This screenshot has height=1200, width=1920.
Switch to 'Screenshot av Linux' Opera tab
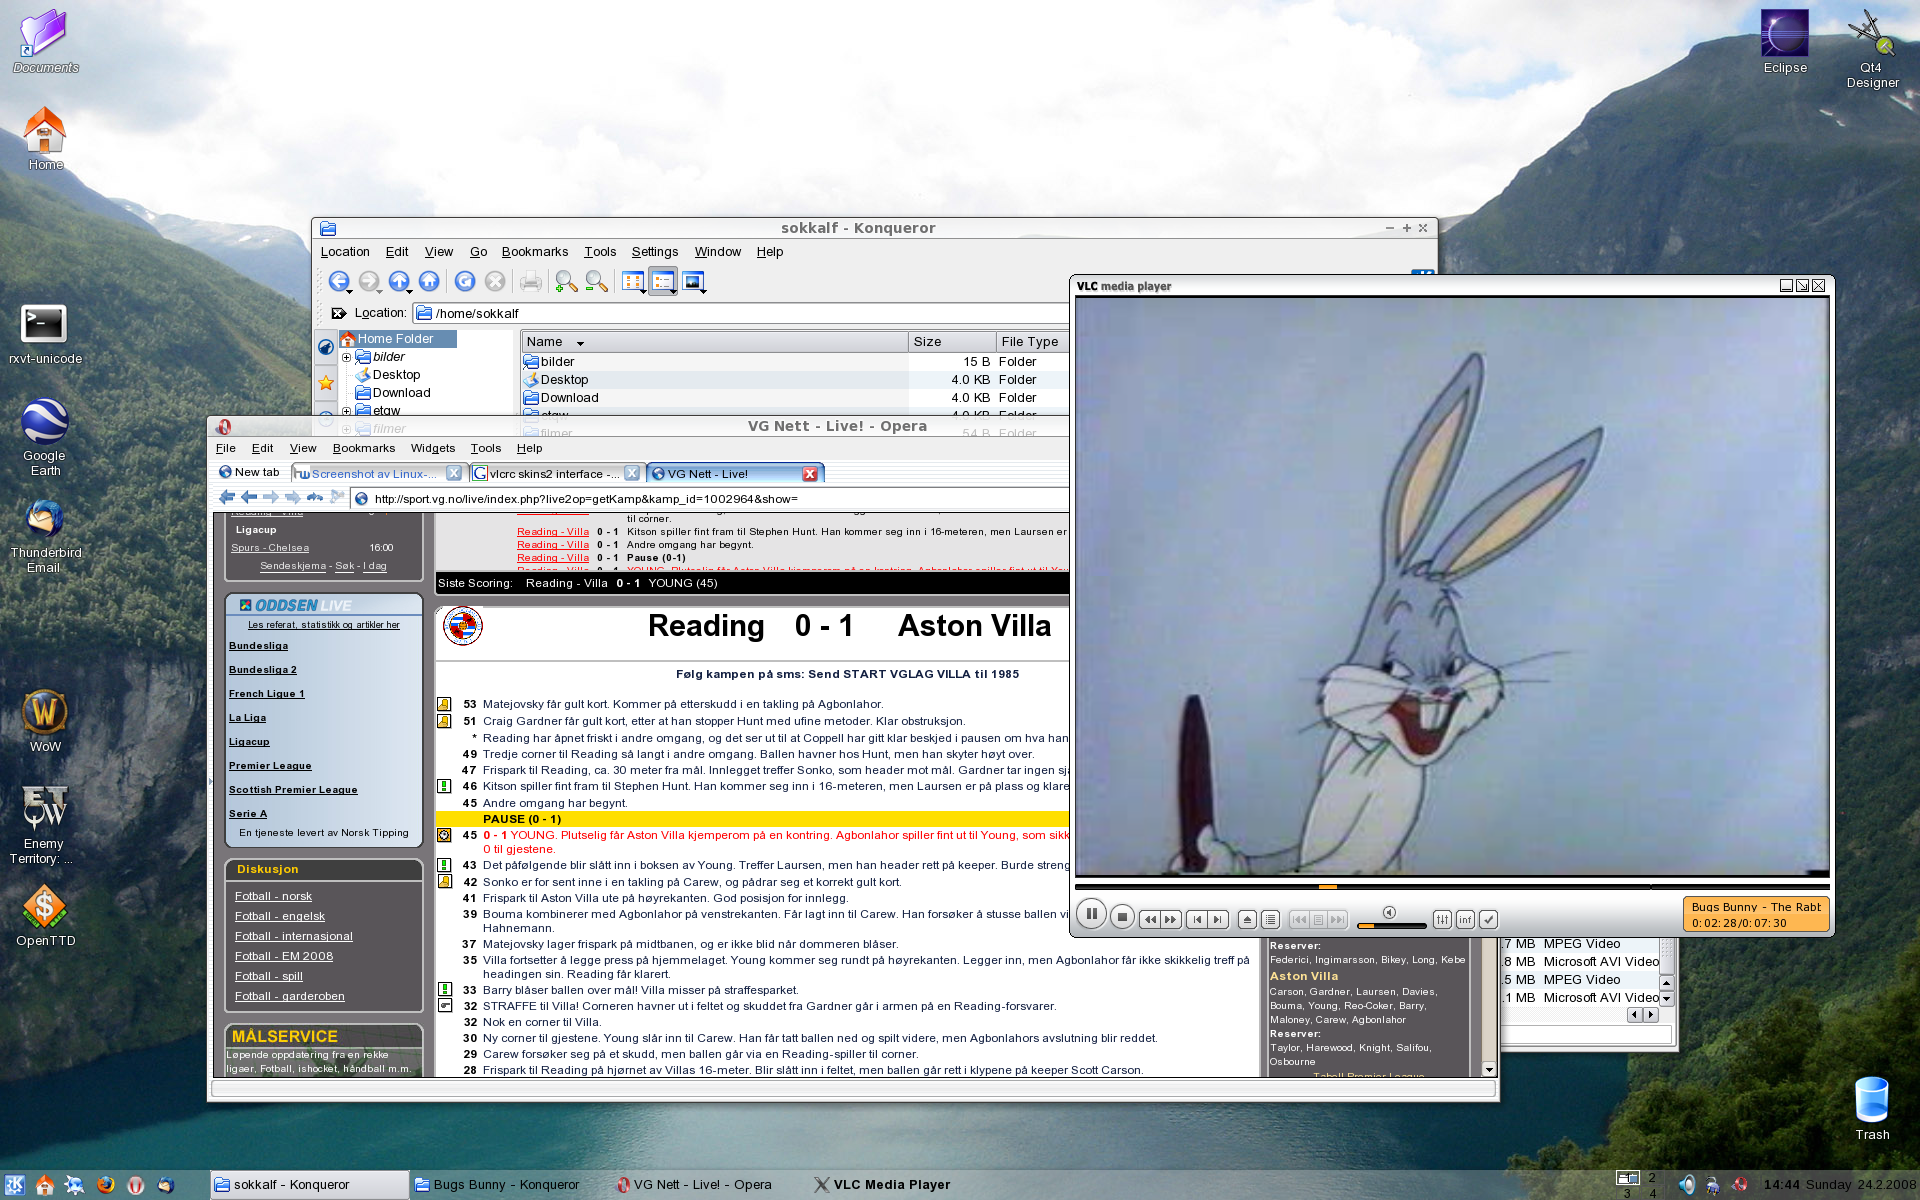click(378, 474)
